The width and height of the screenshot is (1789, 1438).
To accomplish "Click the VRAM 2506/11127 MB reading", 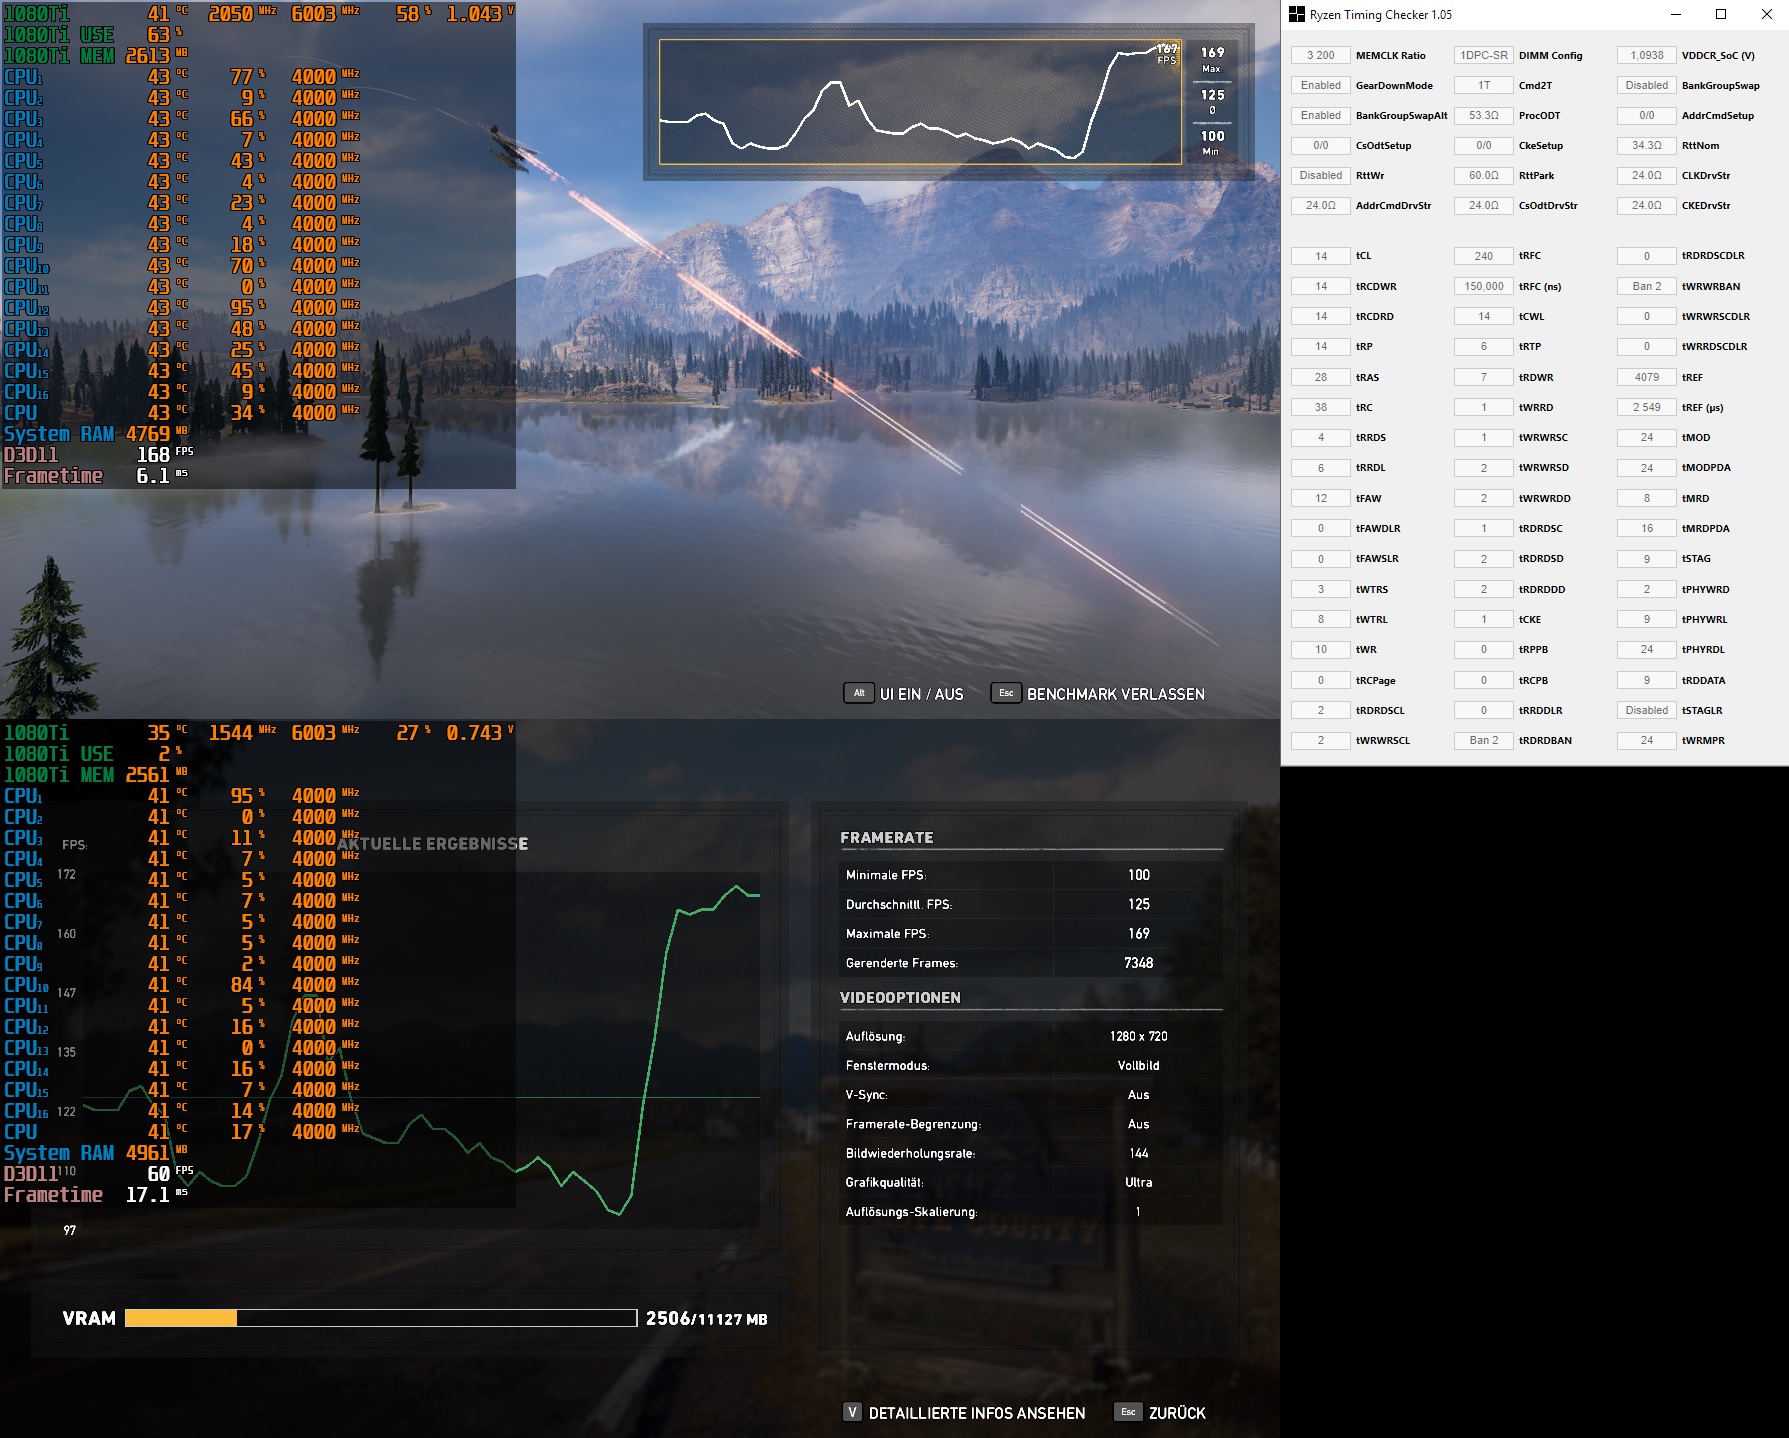I will [x=707, y=1318].
